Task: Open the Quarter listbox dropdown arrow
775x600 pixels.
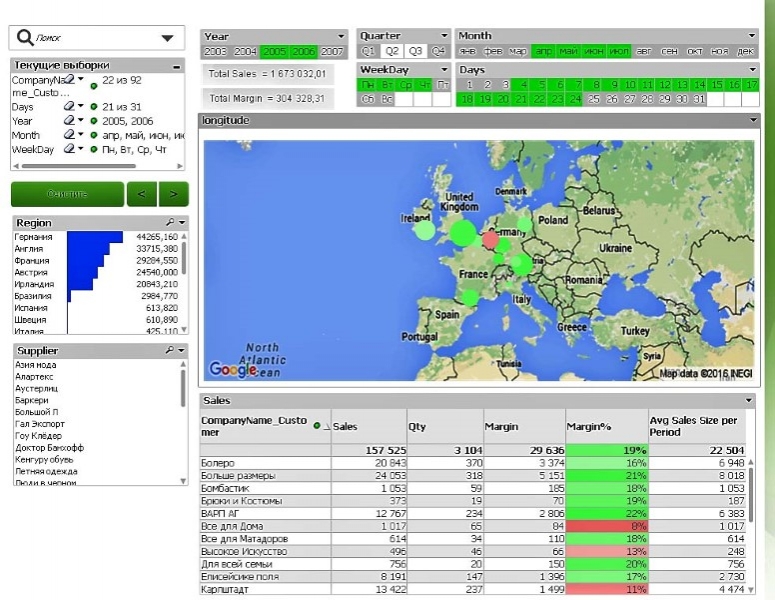Action: click(444, 36)
